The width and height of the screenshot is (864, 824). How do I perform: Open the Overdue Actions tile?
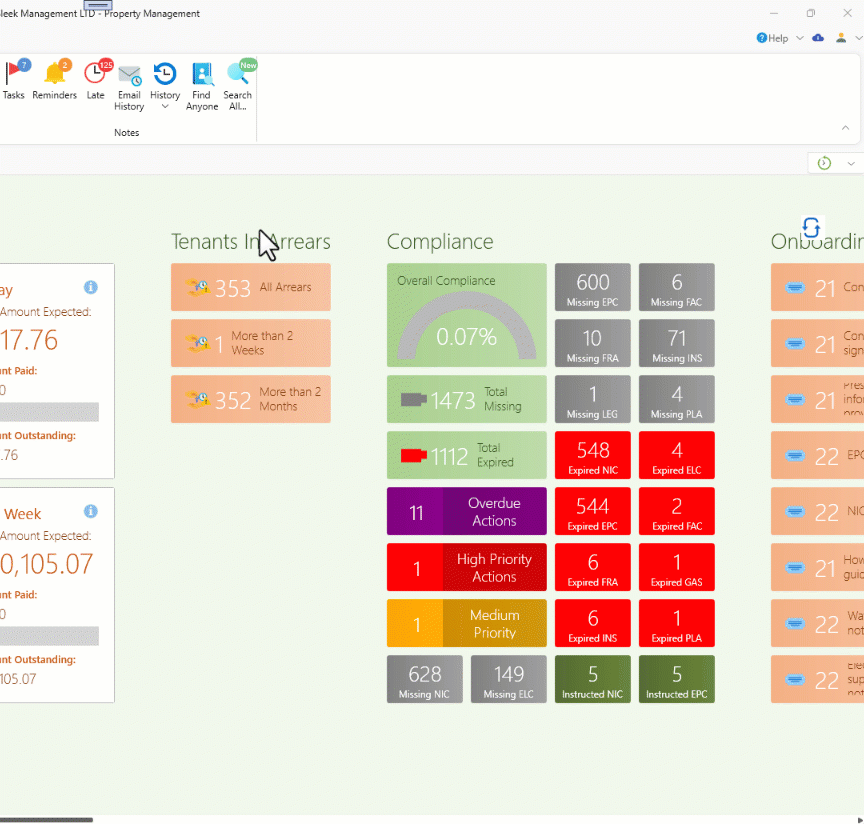pos(466,512)
